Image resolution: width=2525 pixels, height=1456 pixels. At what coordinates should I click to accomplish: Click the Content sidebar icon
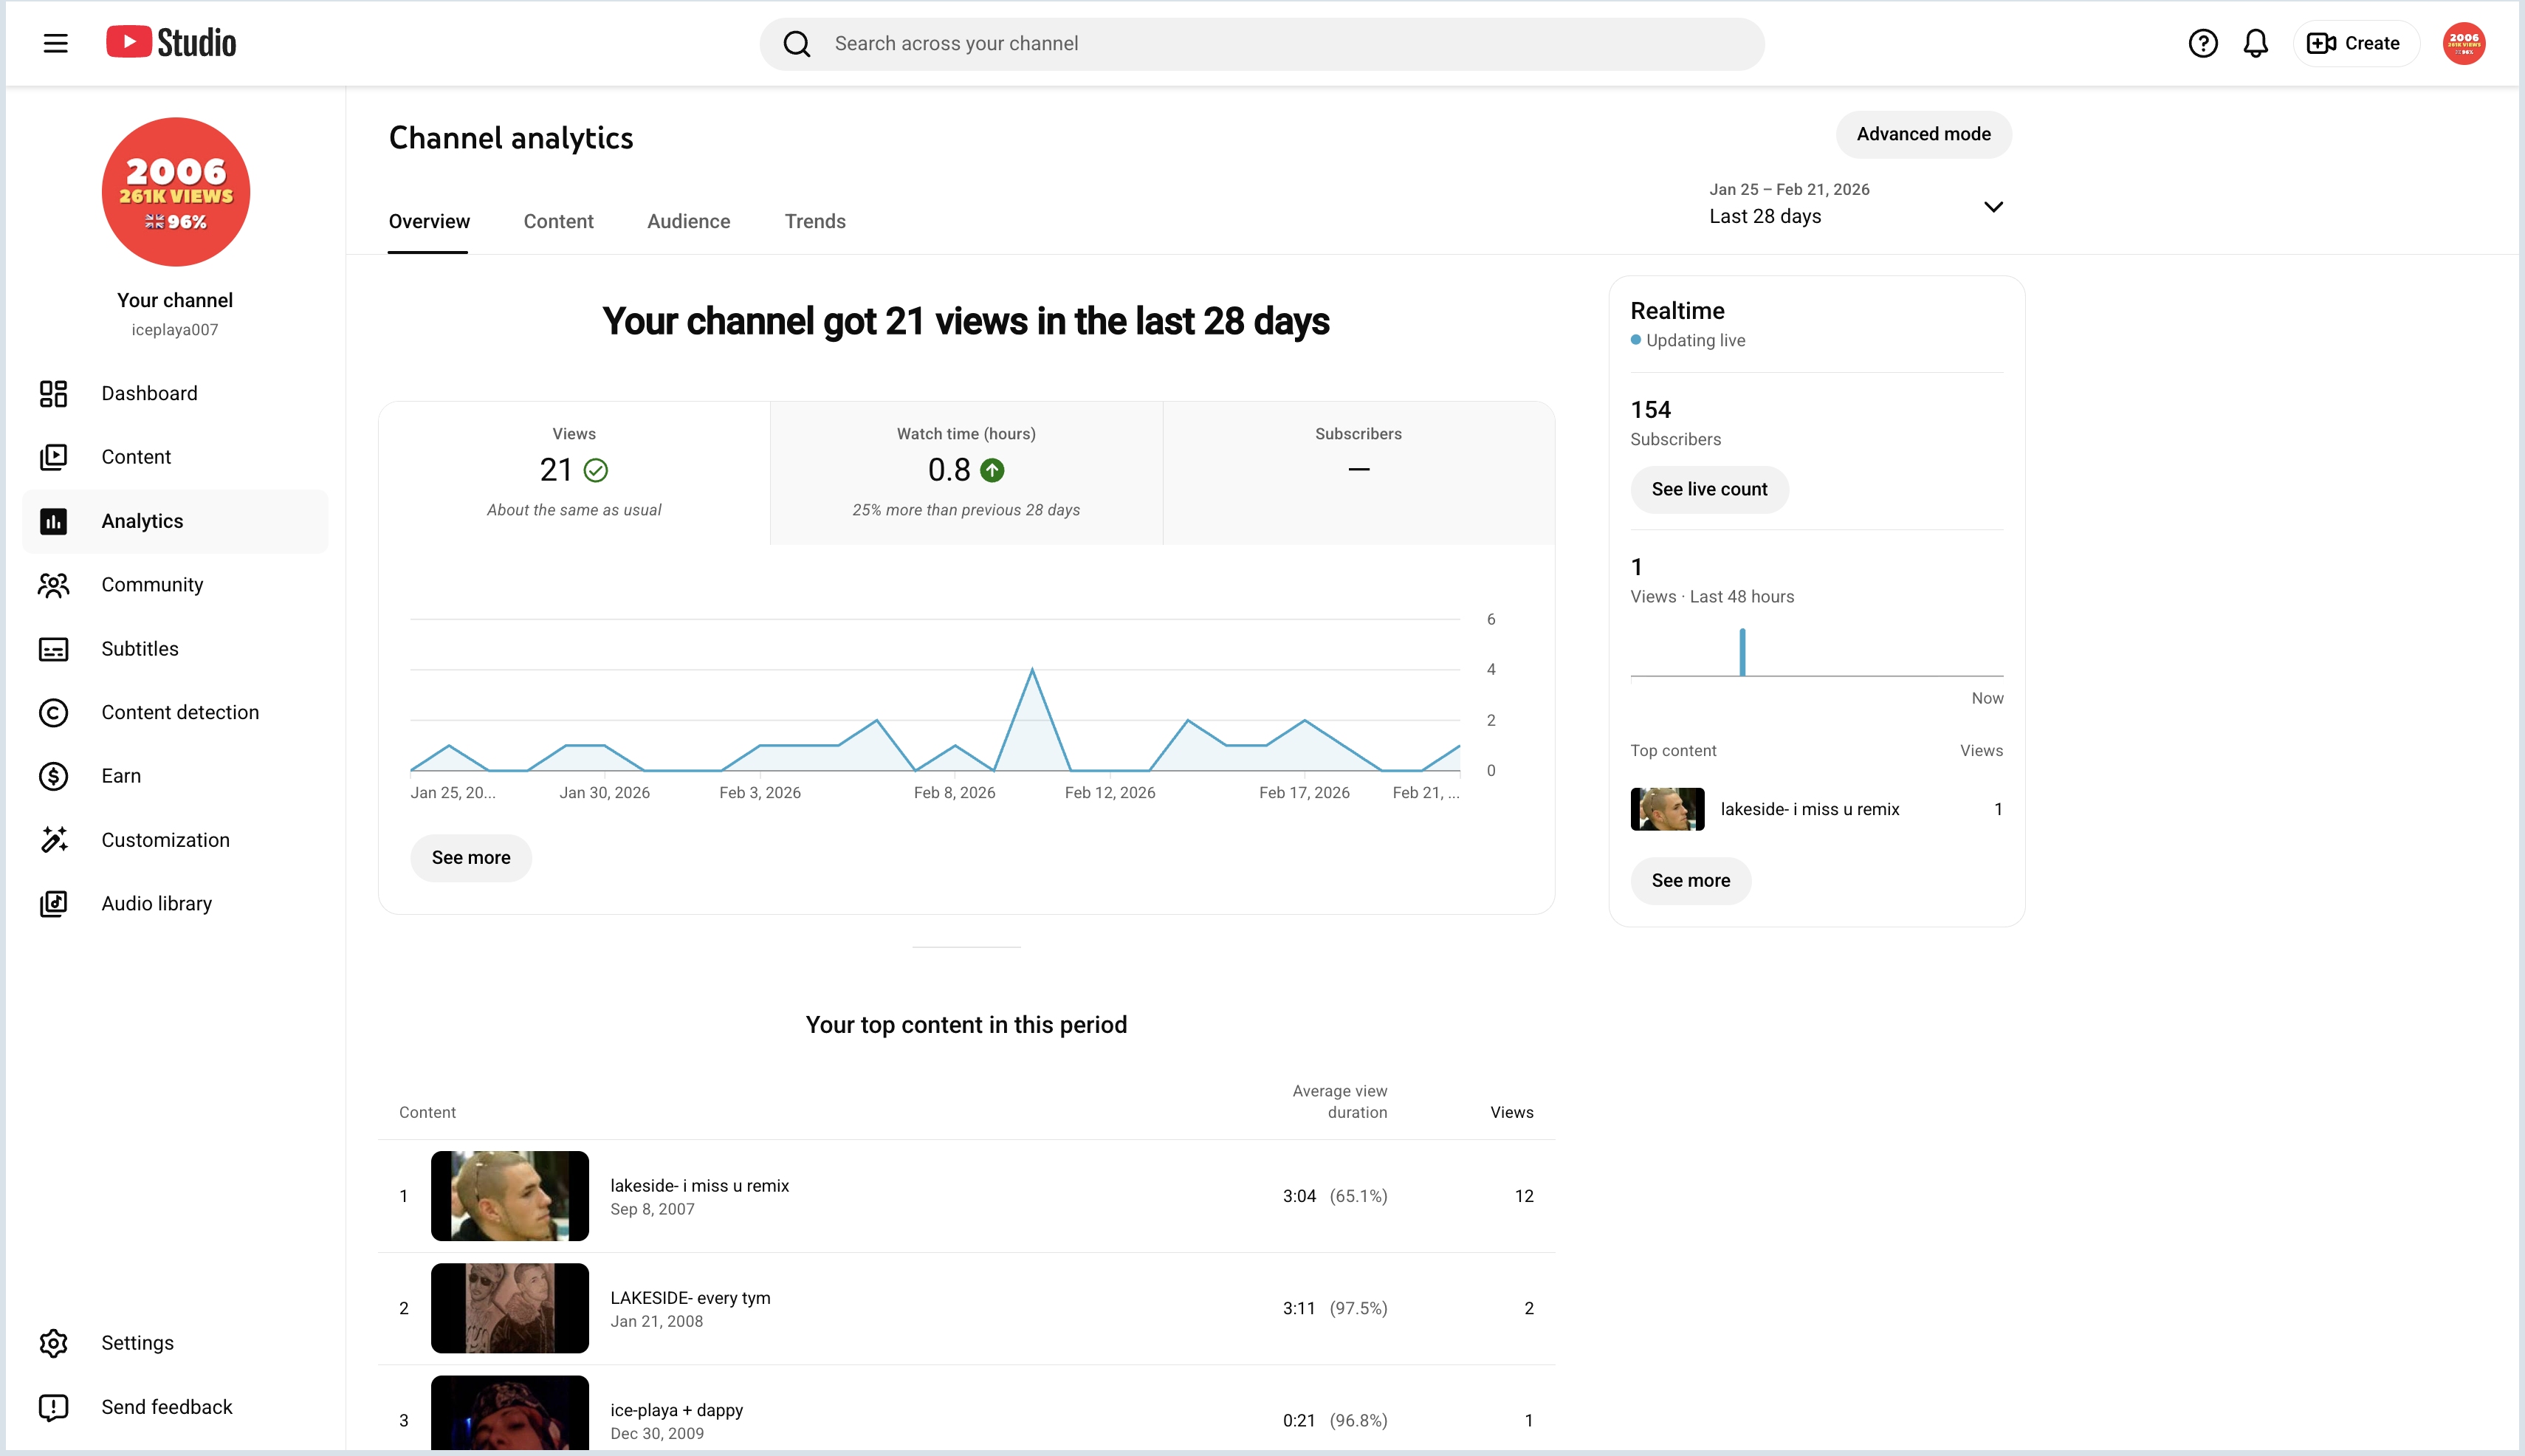click(x=54, y=457)
